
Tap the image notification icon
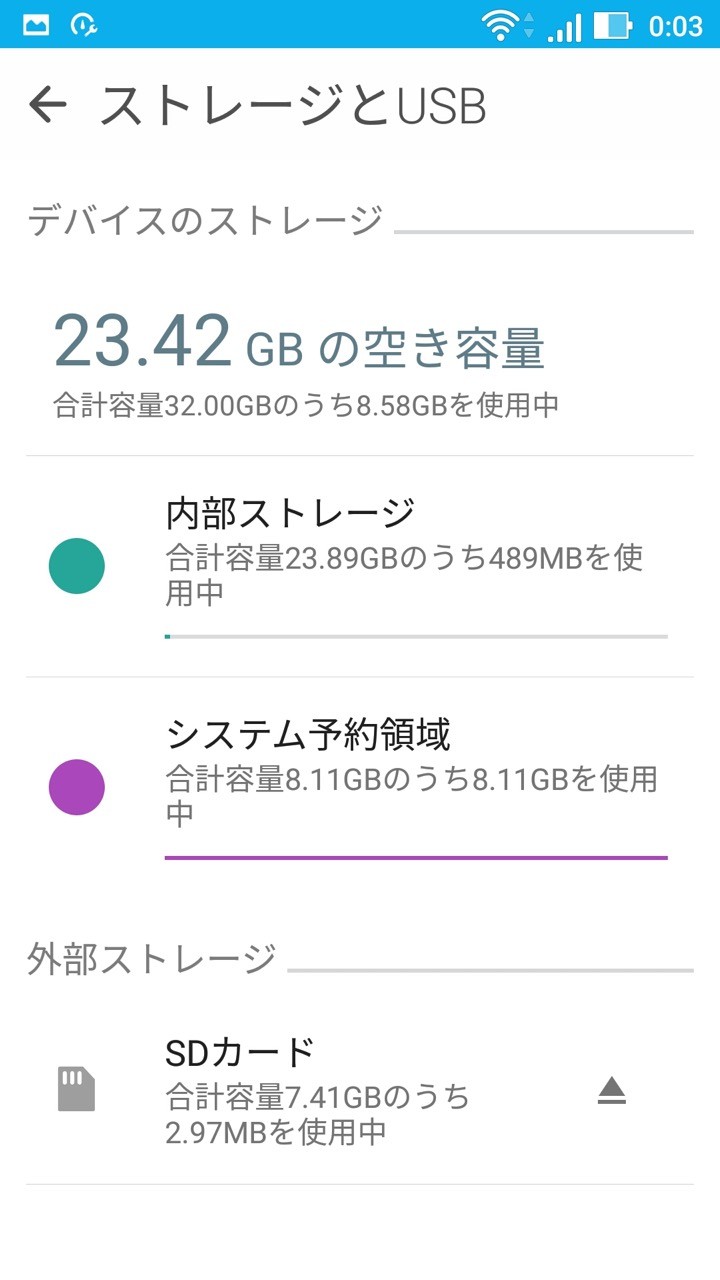(x=36, y=25)
